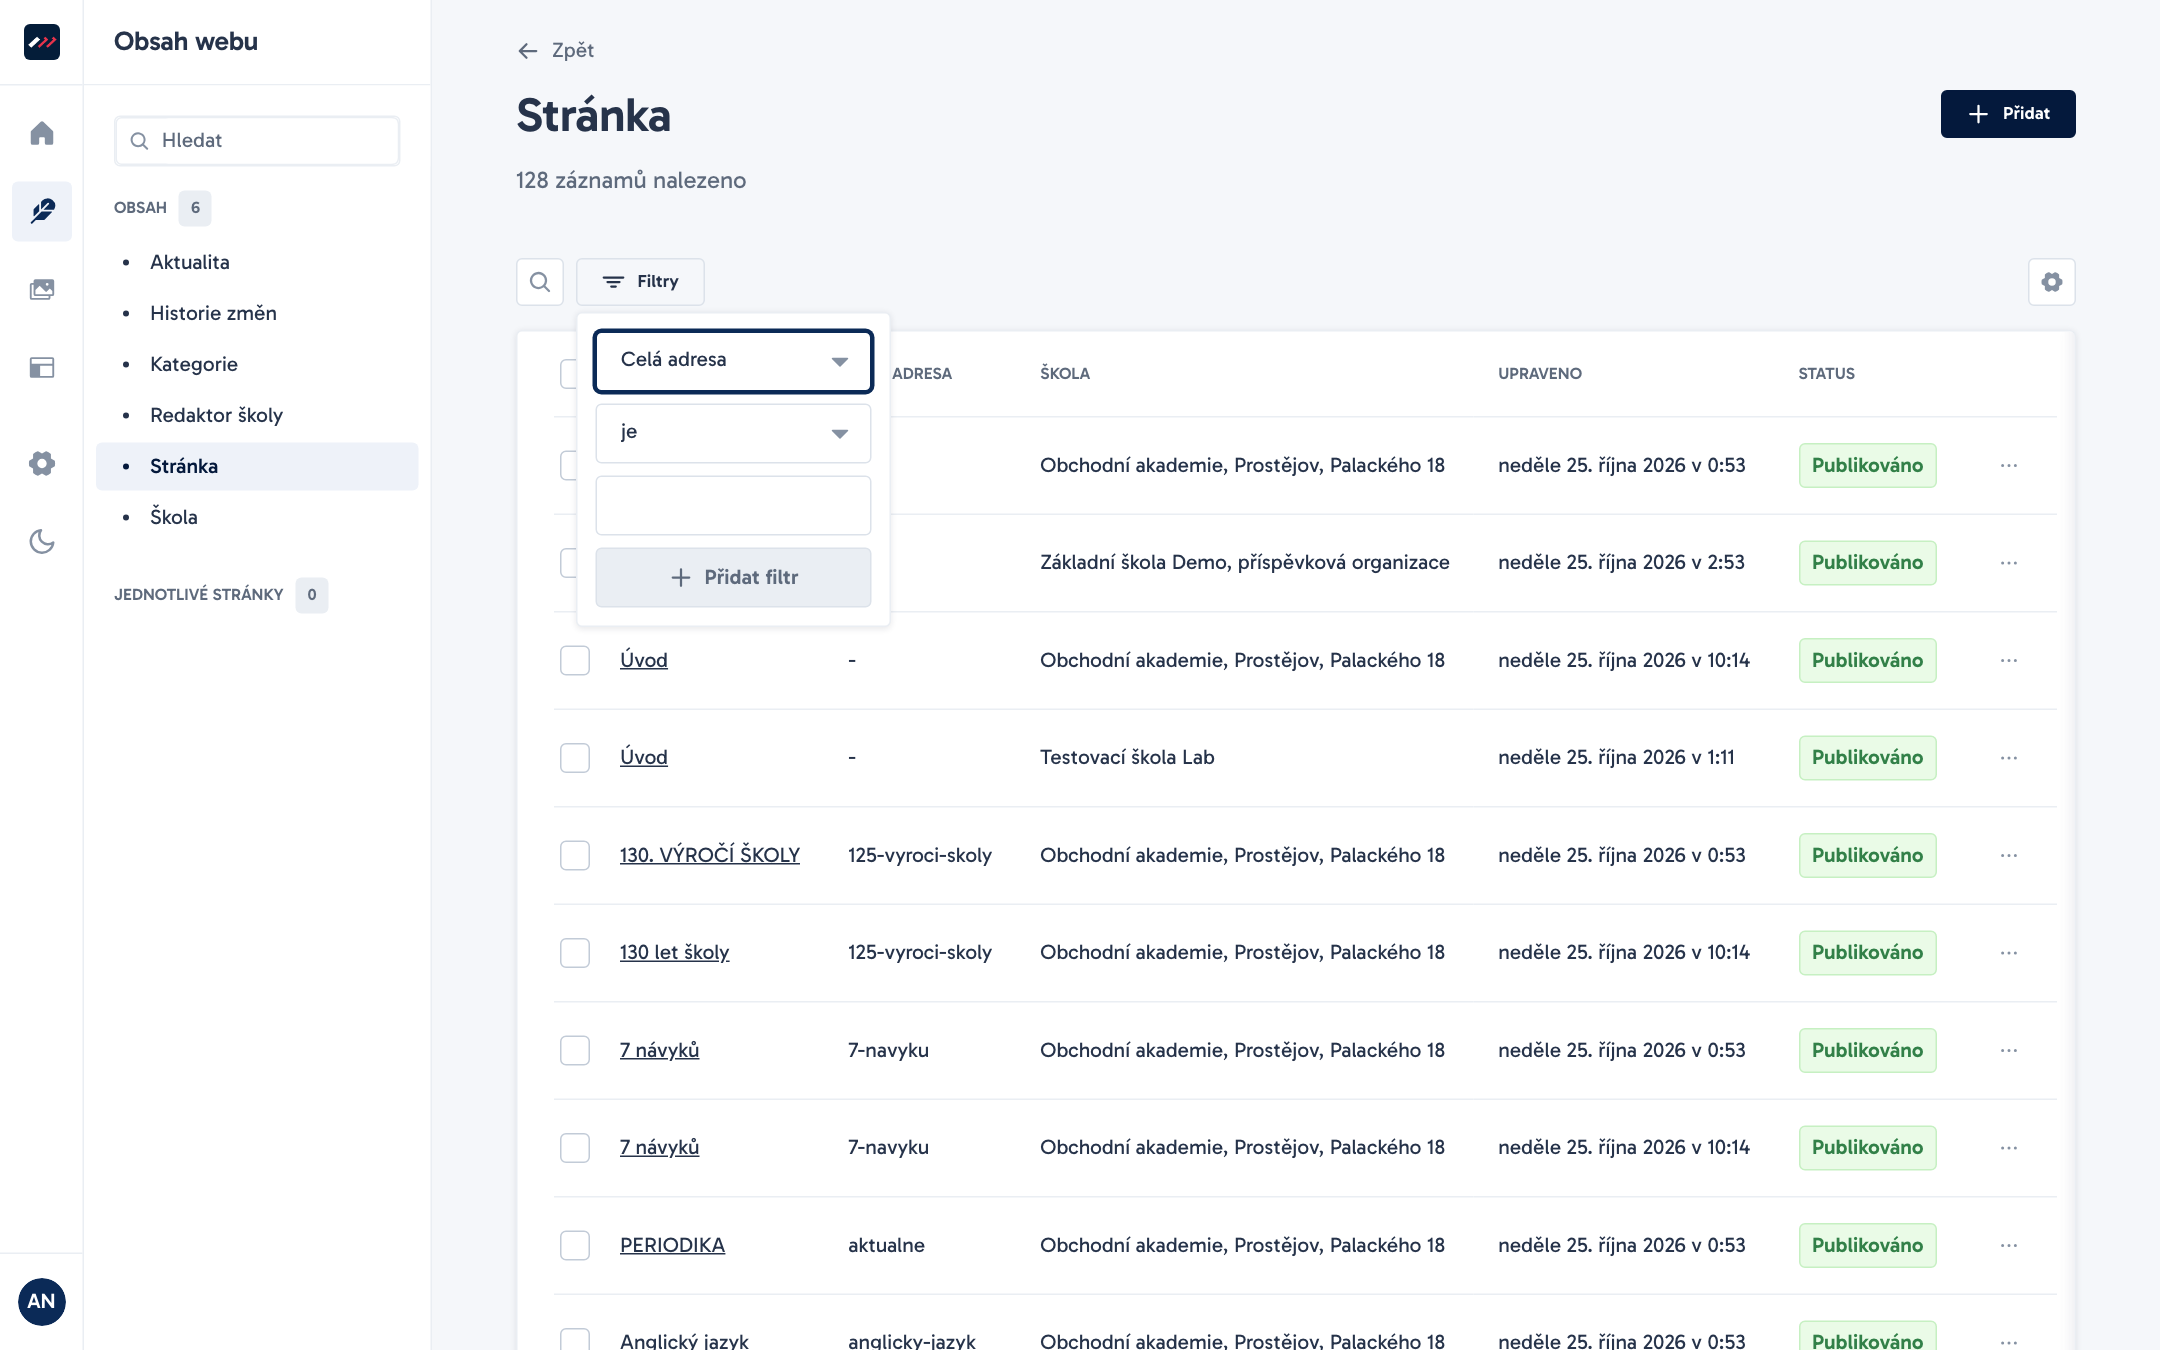Open Historie změn collection
The width and height of the screenshot is (2160, 1350).
213,313
